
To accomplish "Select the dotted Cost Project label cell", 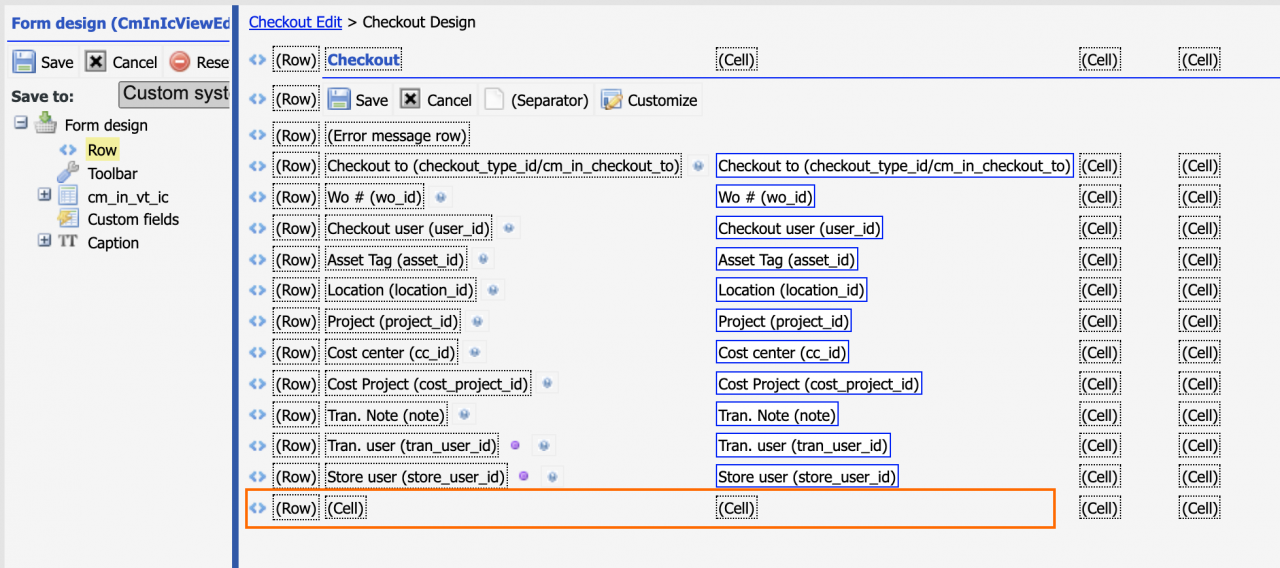I will tap(428, 383).
